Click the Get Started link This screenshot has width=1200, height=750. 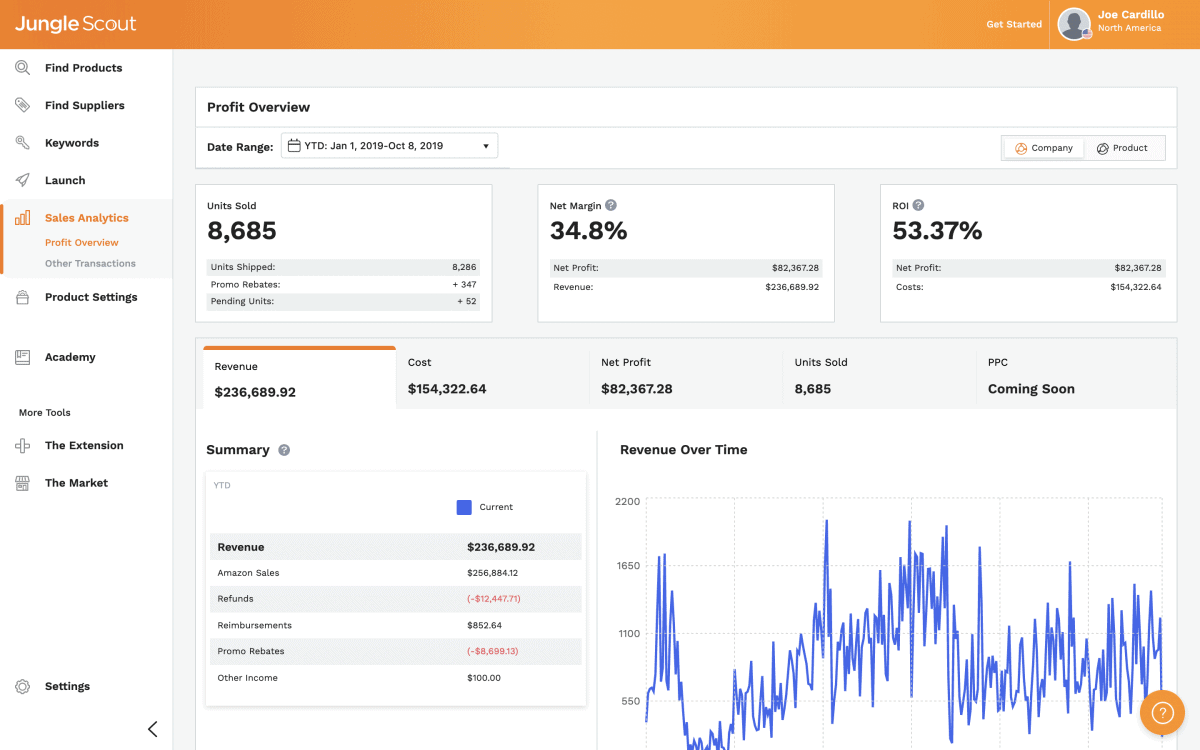coord(1014,24)
